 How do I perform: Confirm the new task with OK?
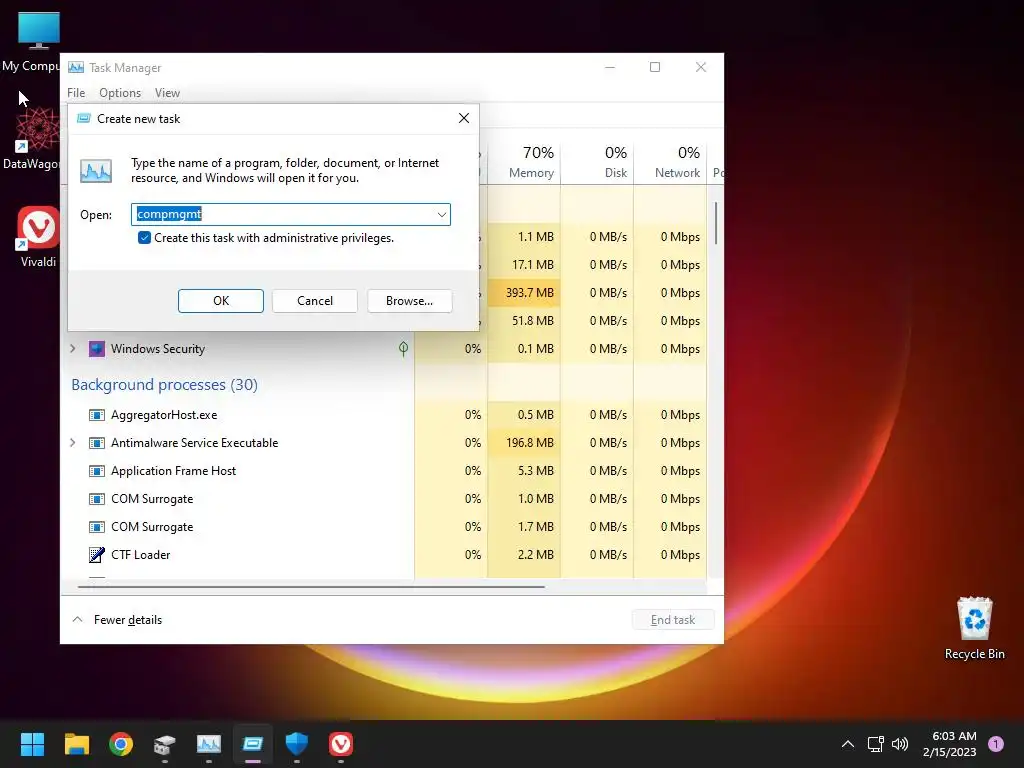pyautogui.click(x=221, y=301)
